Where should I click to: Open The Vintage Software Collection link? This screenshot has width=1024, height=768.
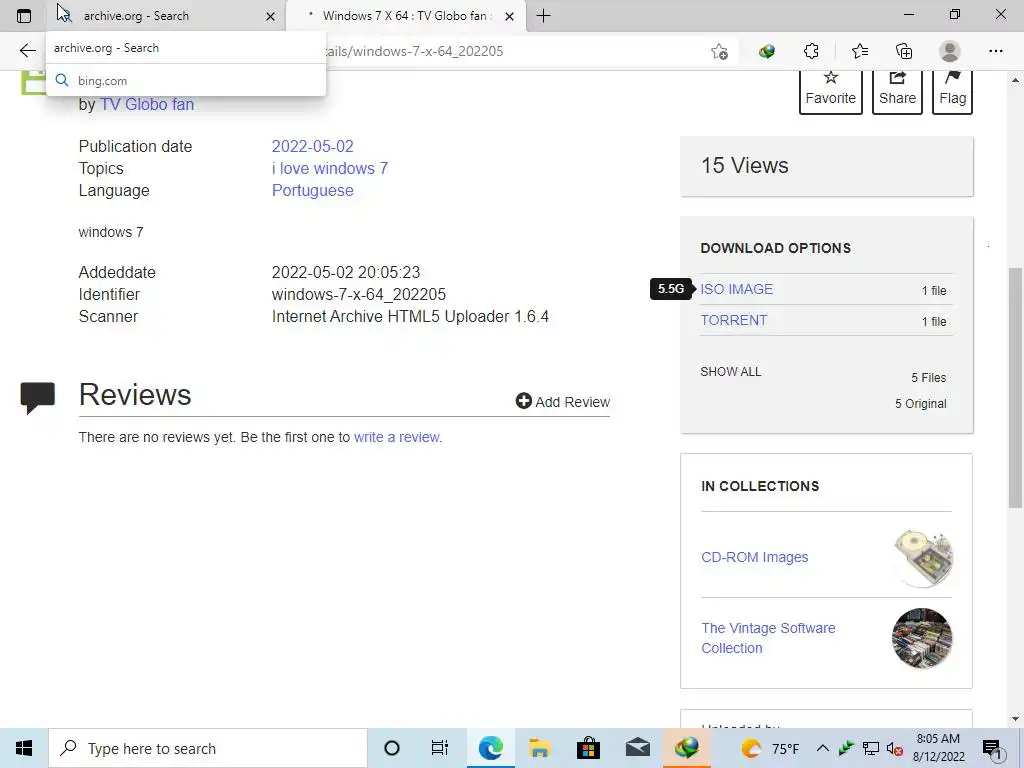click(768, 638)
